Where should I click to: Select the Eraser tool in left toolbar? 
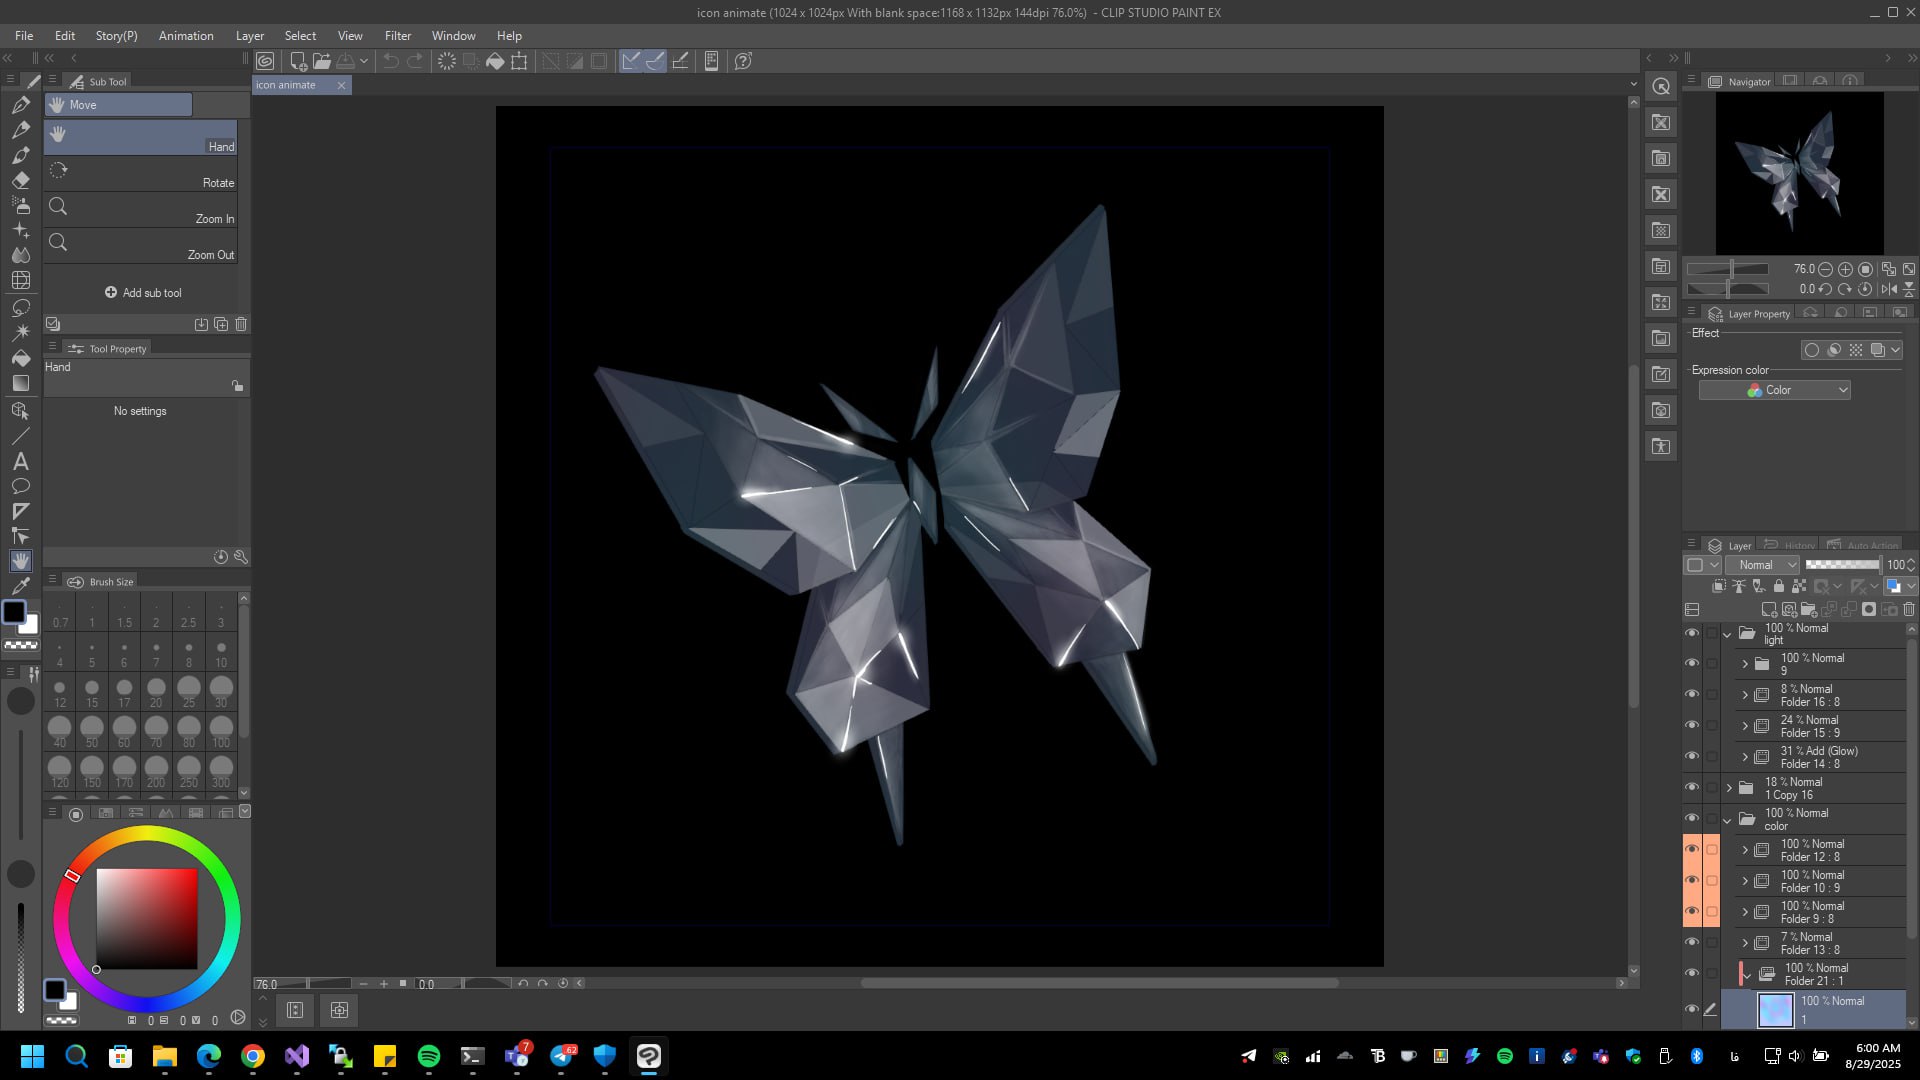(21, 181)
